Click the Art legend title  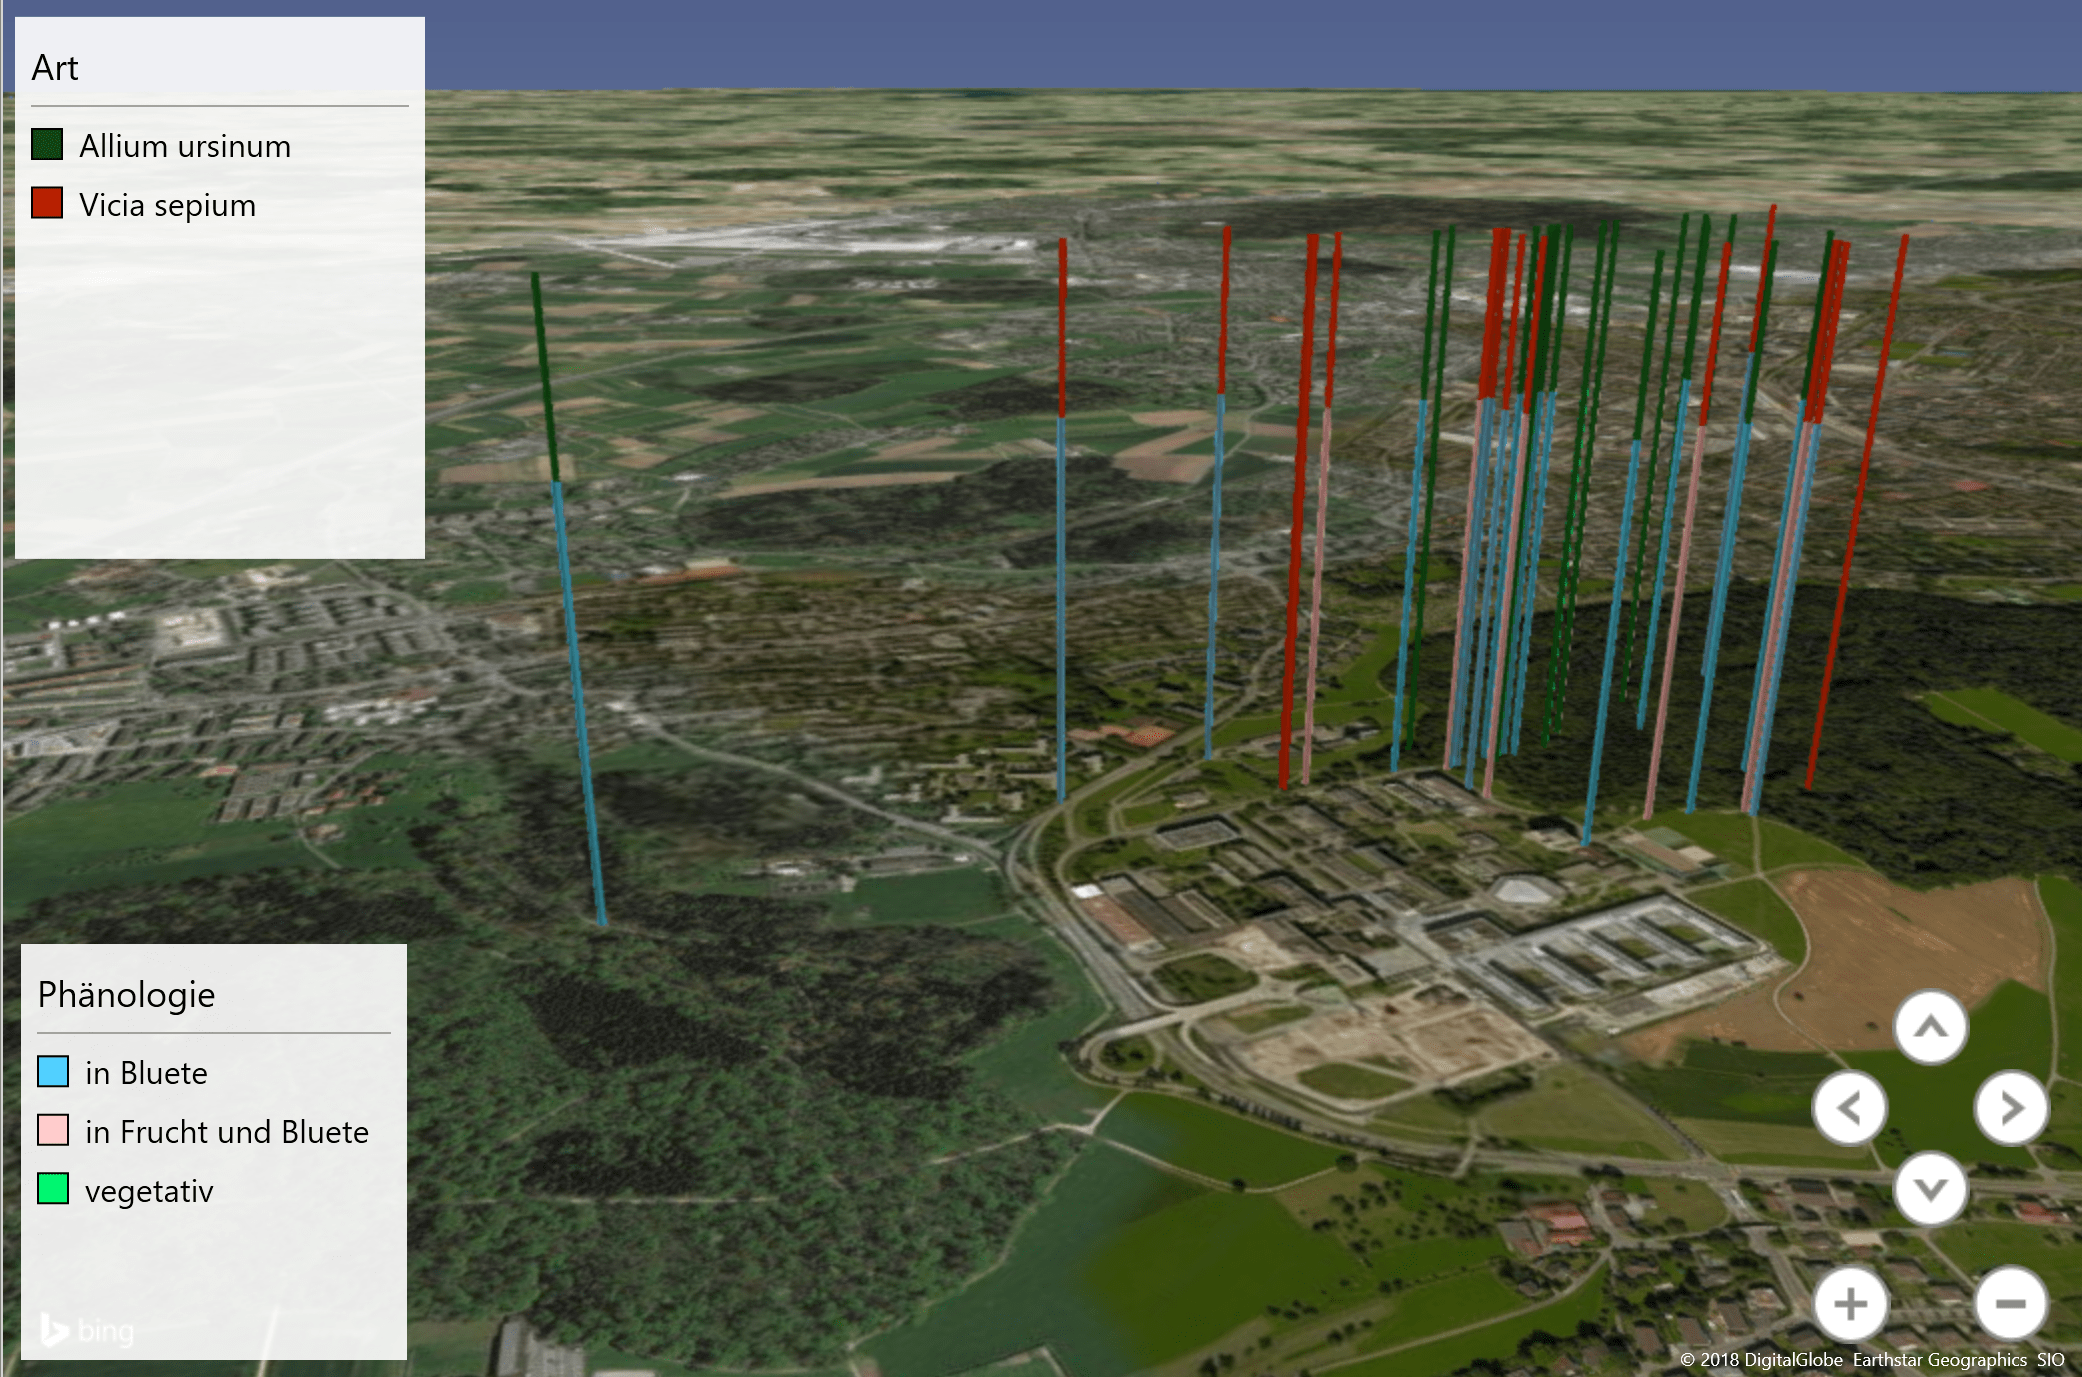coord(55,68)
